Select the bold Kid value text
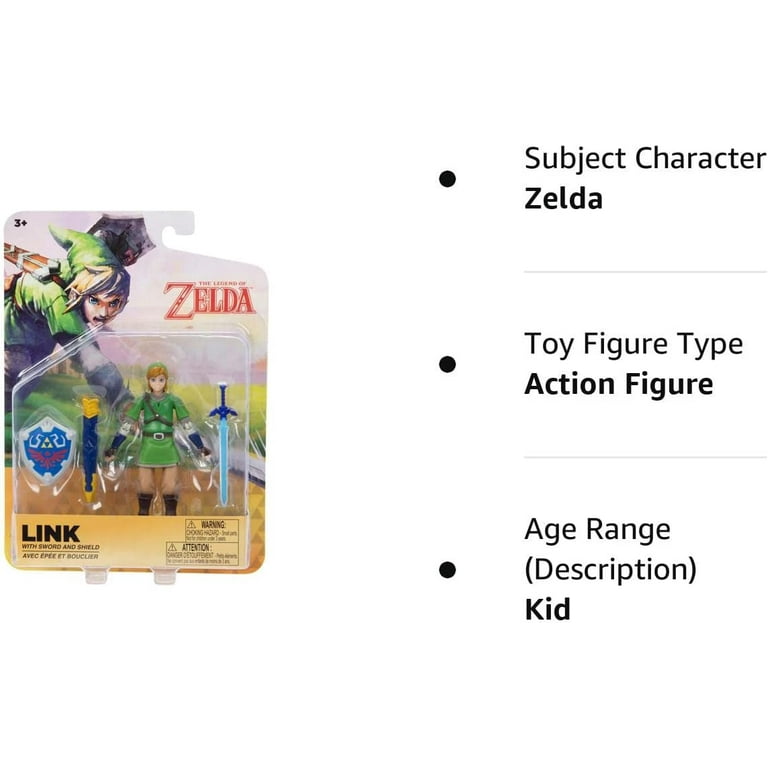Viewport: 768px width, 768px height. [x=547, y=609]
